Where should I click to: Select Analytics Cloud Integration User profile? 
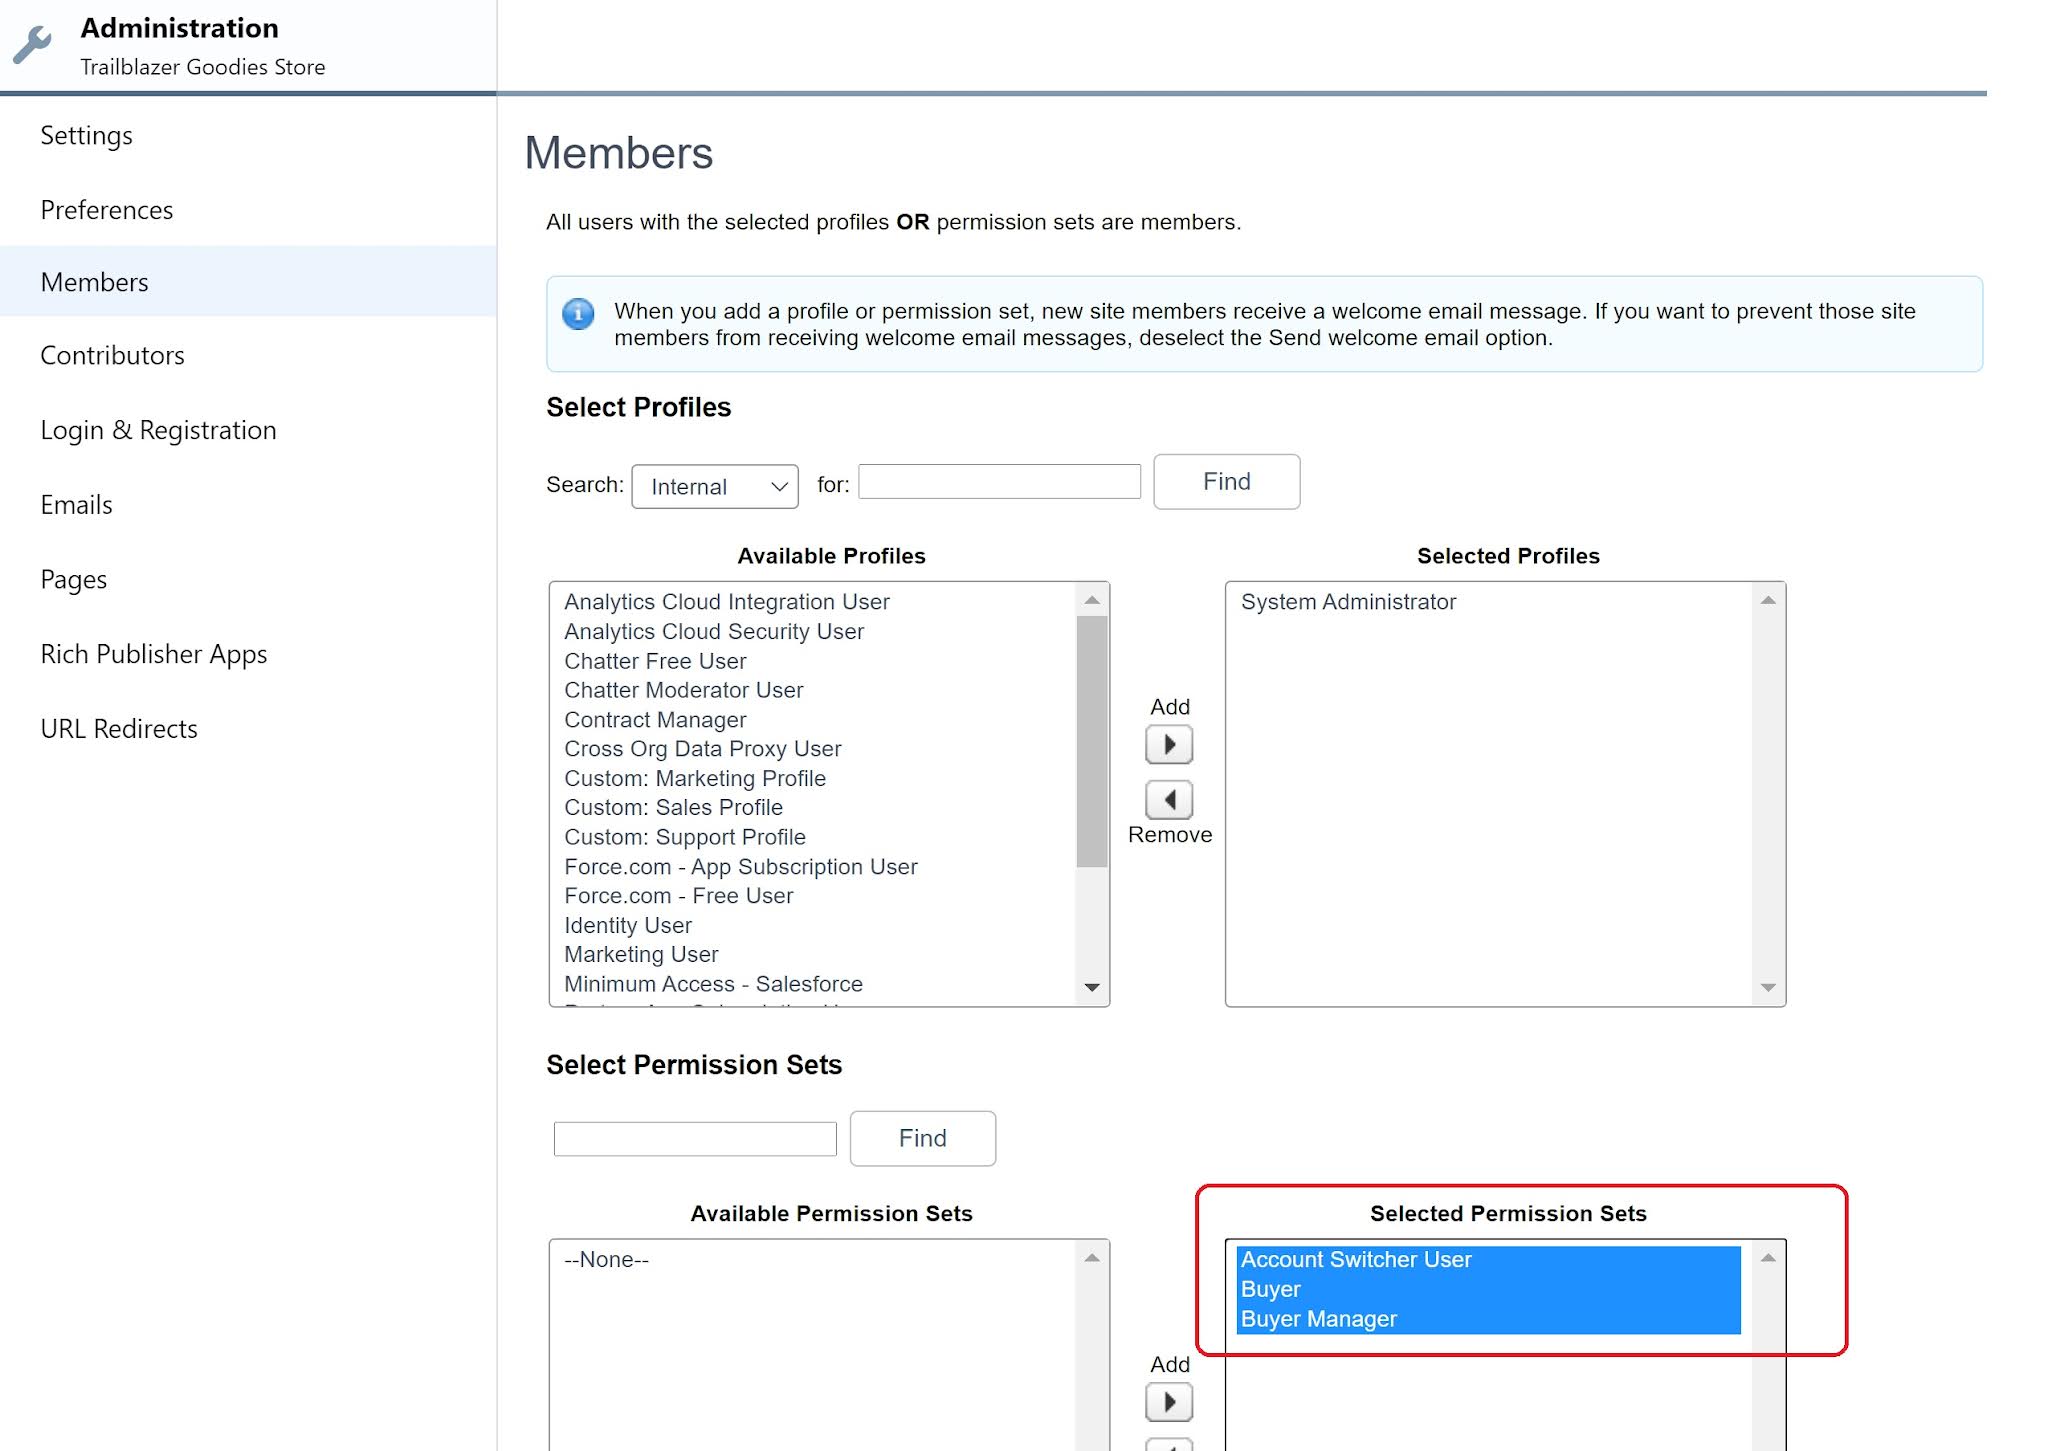click(726, 602)
